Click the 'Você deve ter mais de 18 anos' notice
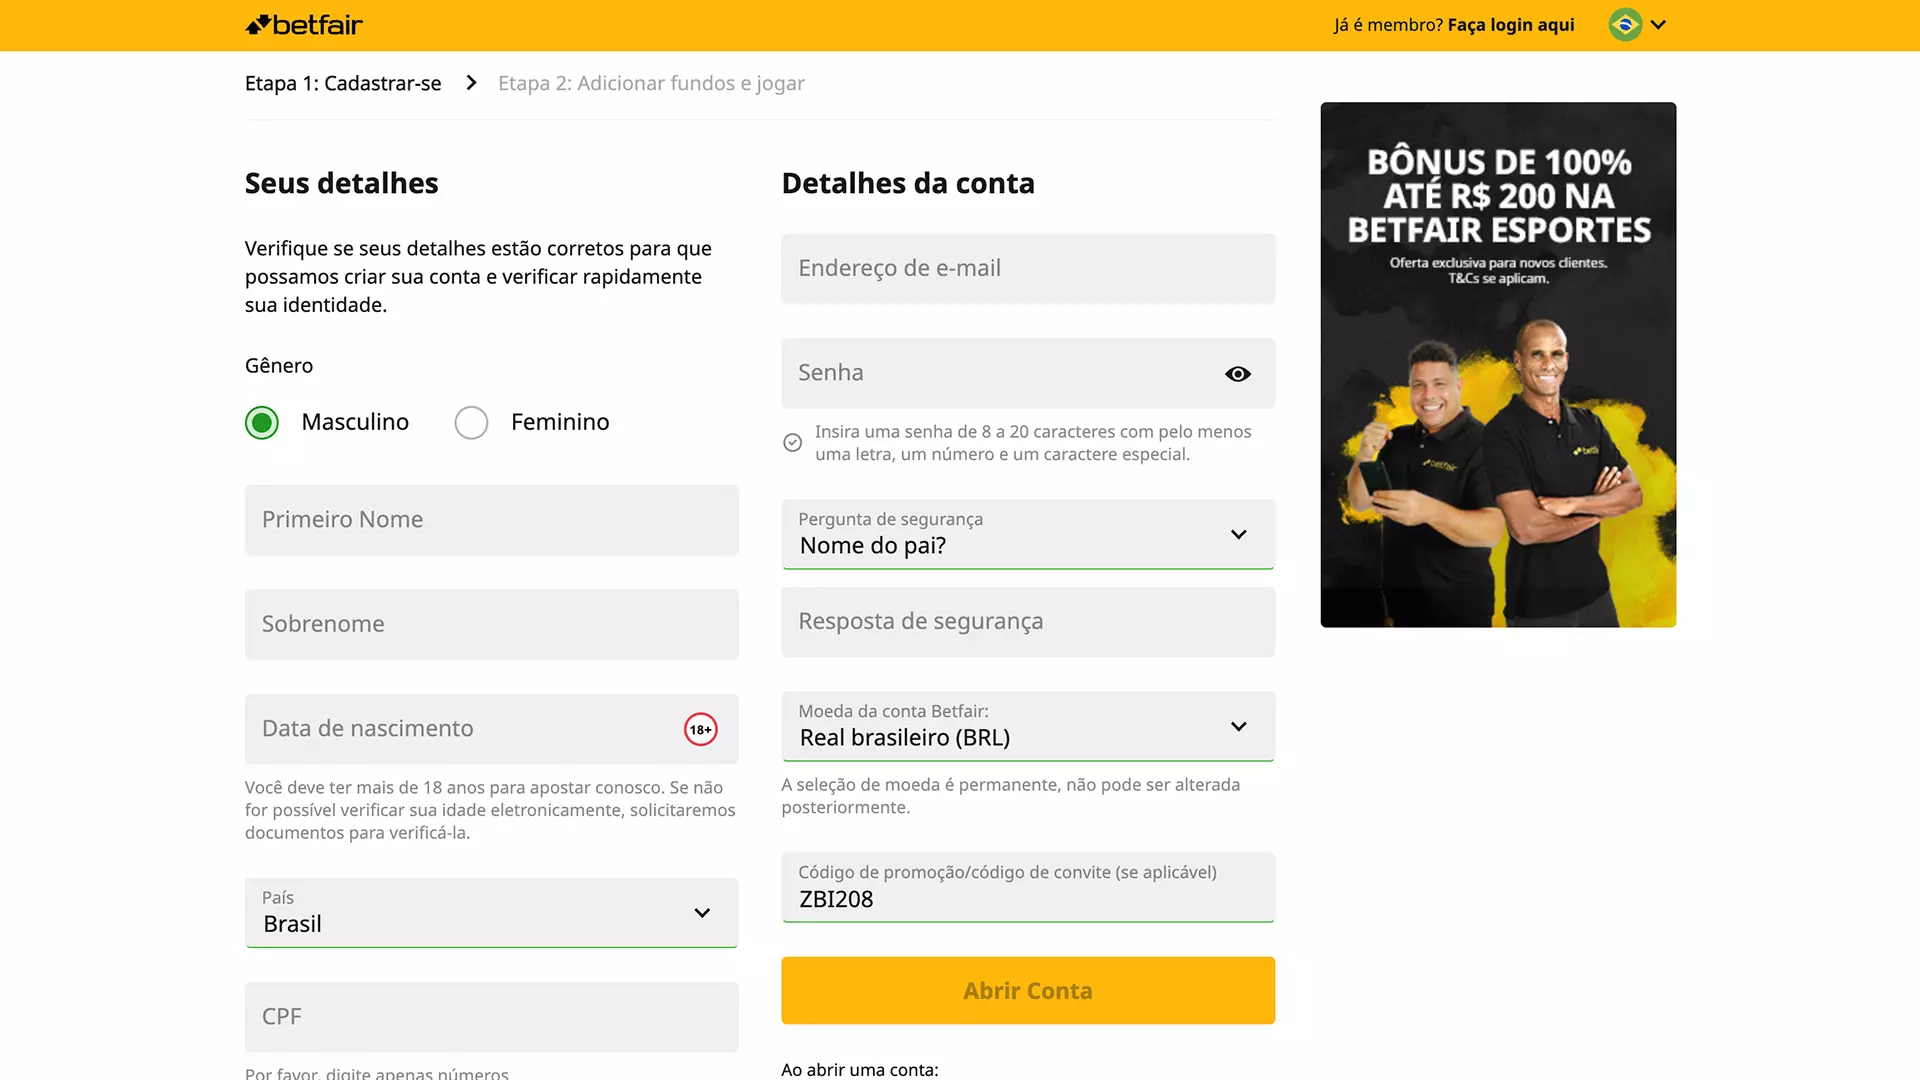The image size is (1920, 1080). coord(490,810)
